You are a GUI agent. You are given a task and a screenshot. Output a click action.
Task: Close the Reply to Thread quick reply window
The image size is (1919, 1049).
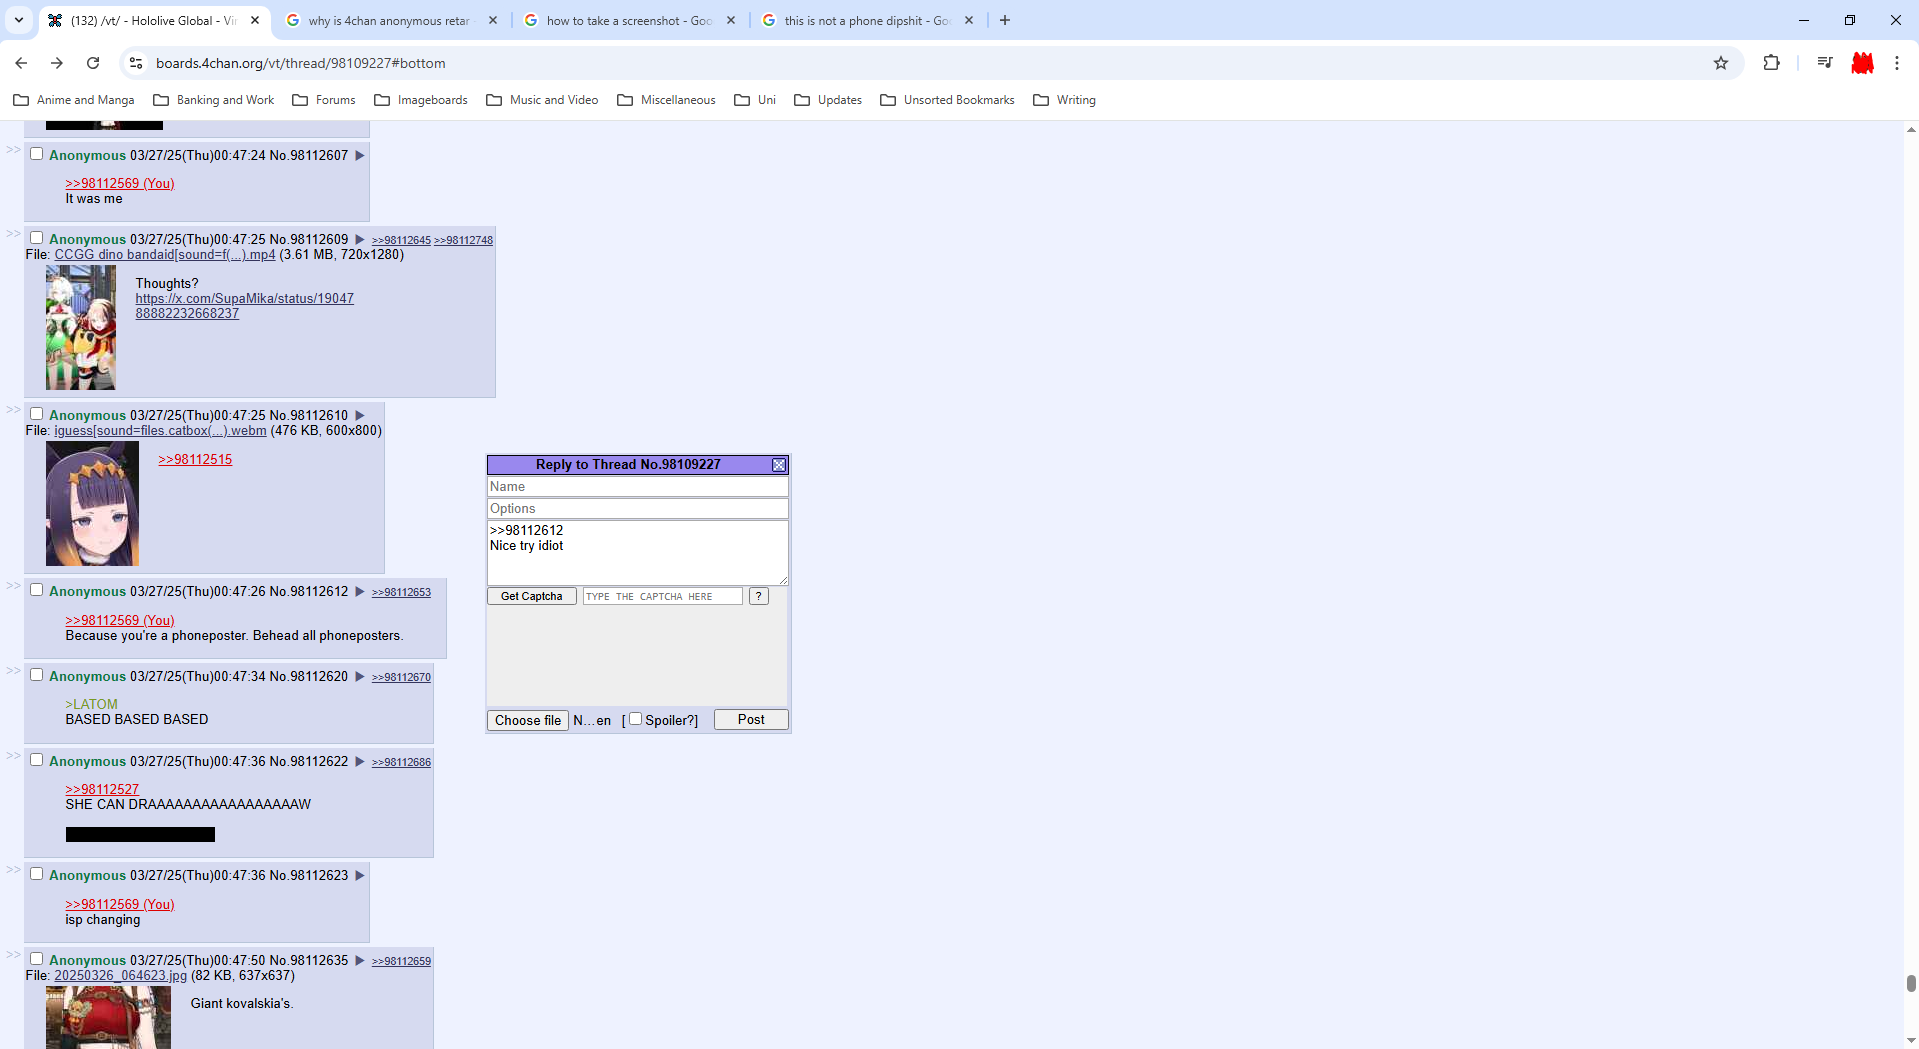tap(779, 465)
